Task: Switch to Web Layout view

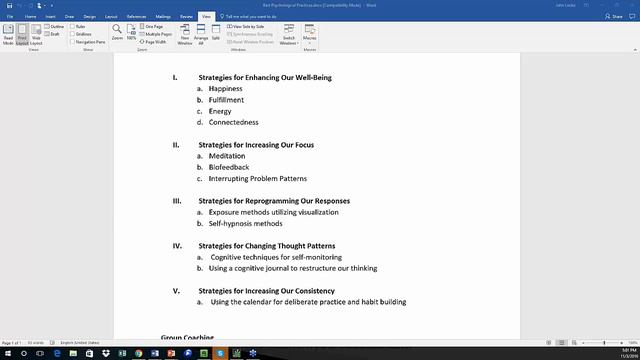Action: coord(36,34)
